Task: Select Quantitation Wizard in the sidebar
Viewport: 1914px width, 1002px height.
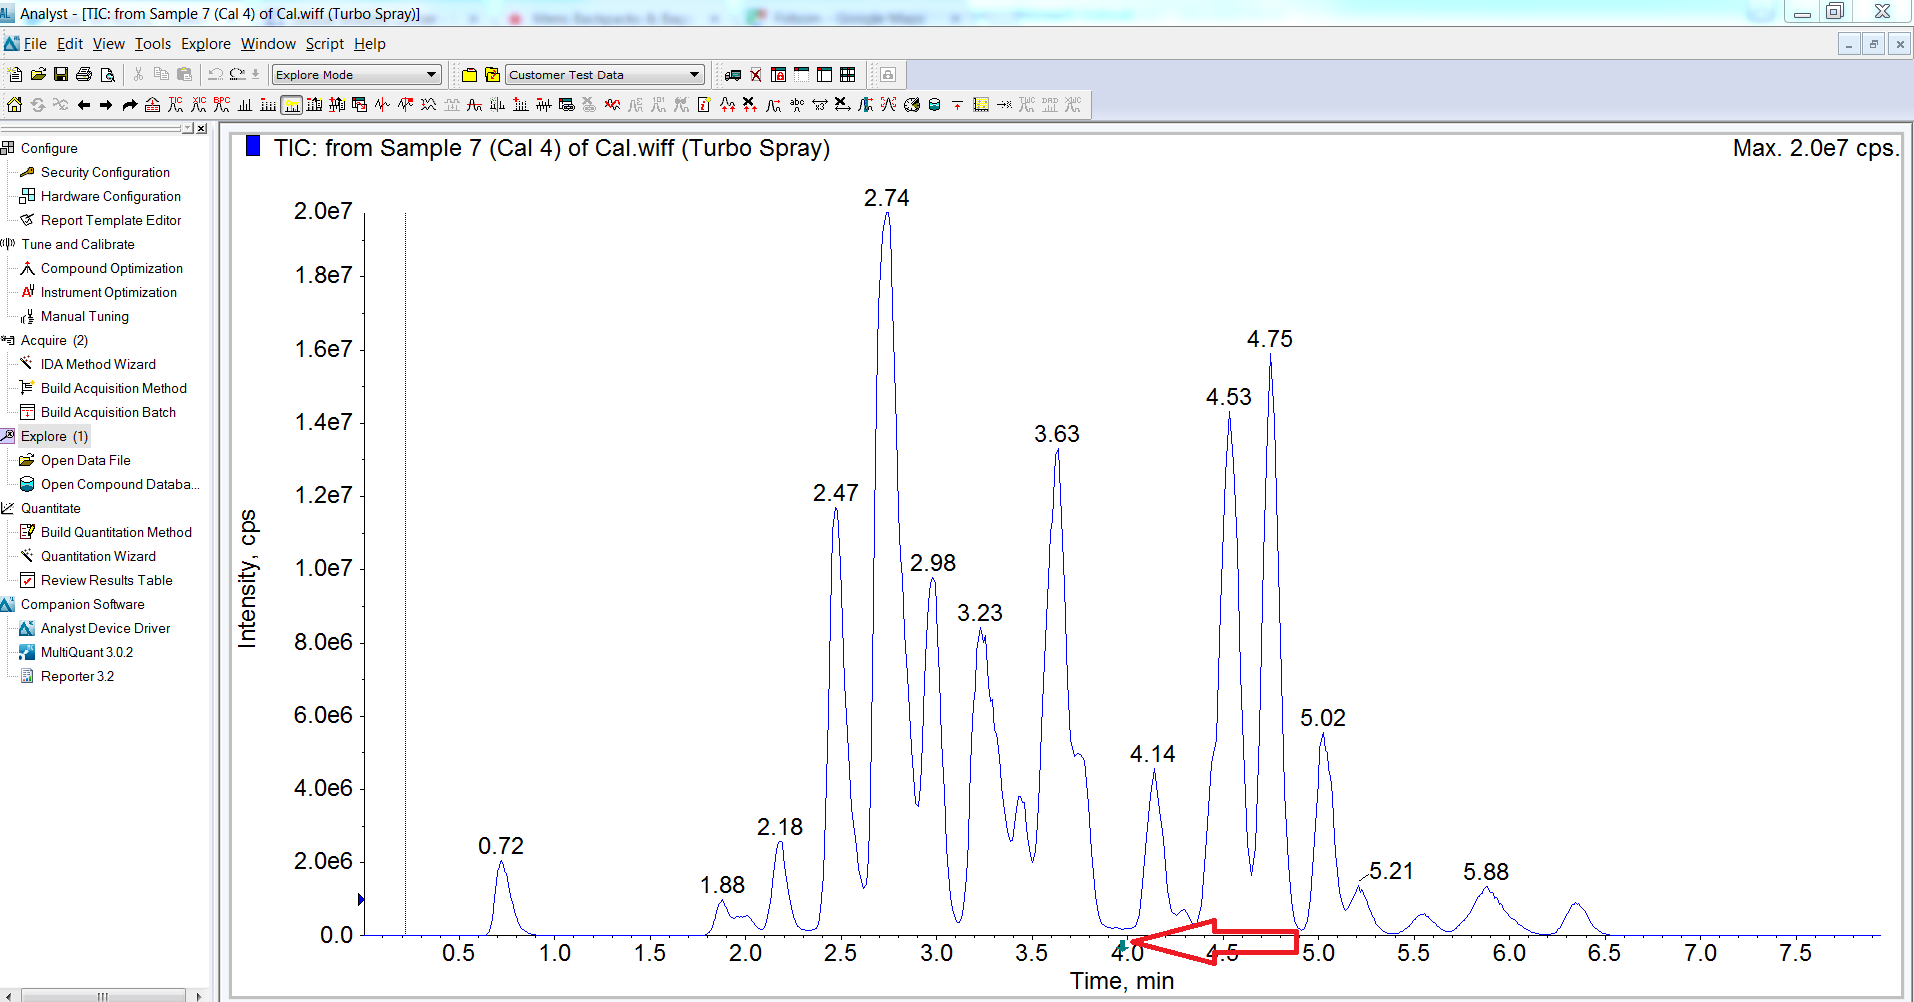Action: [98, 556]
